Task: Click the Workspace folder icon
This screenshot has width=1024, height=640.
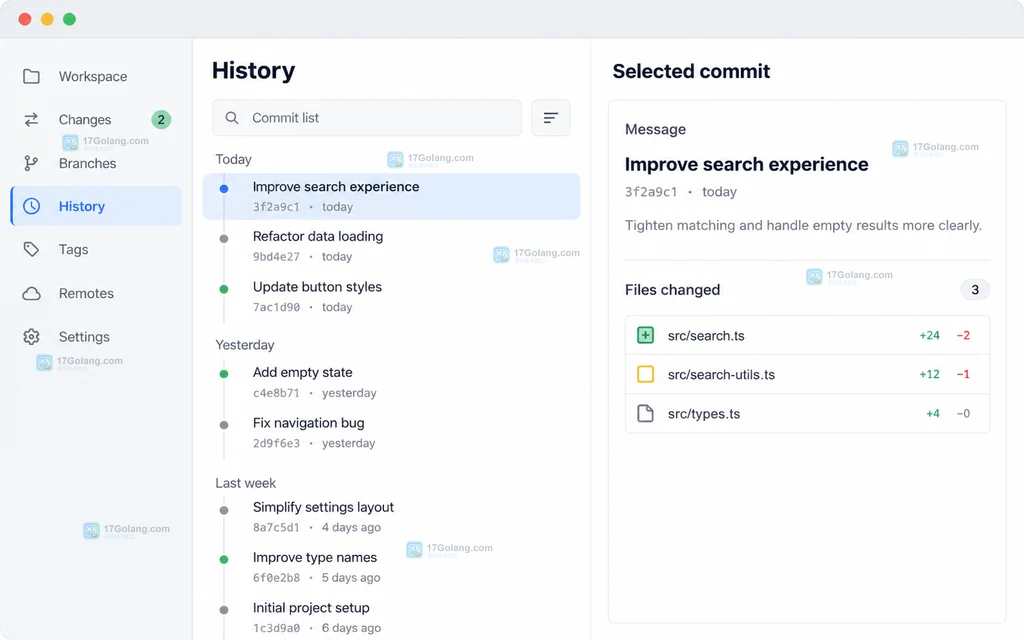Action: click(x=31, y=76)
